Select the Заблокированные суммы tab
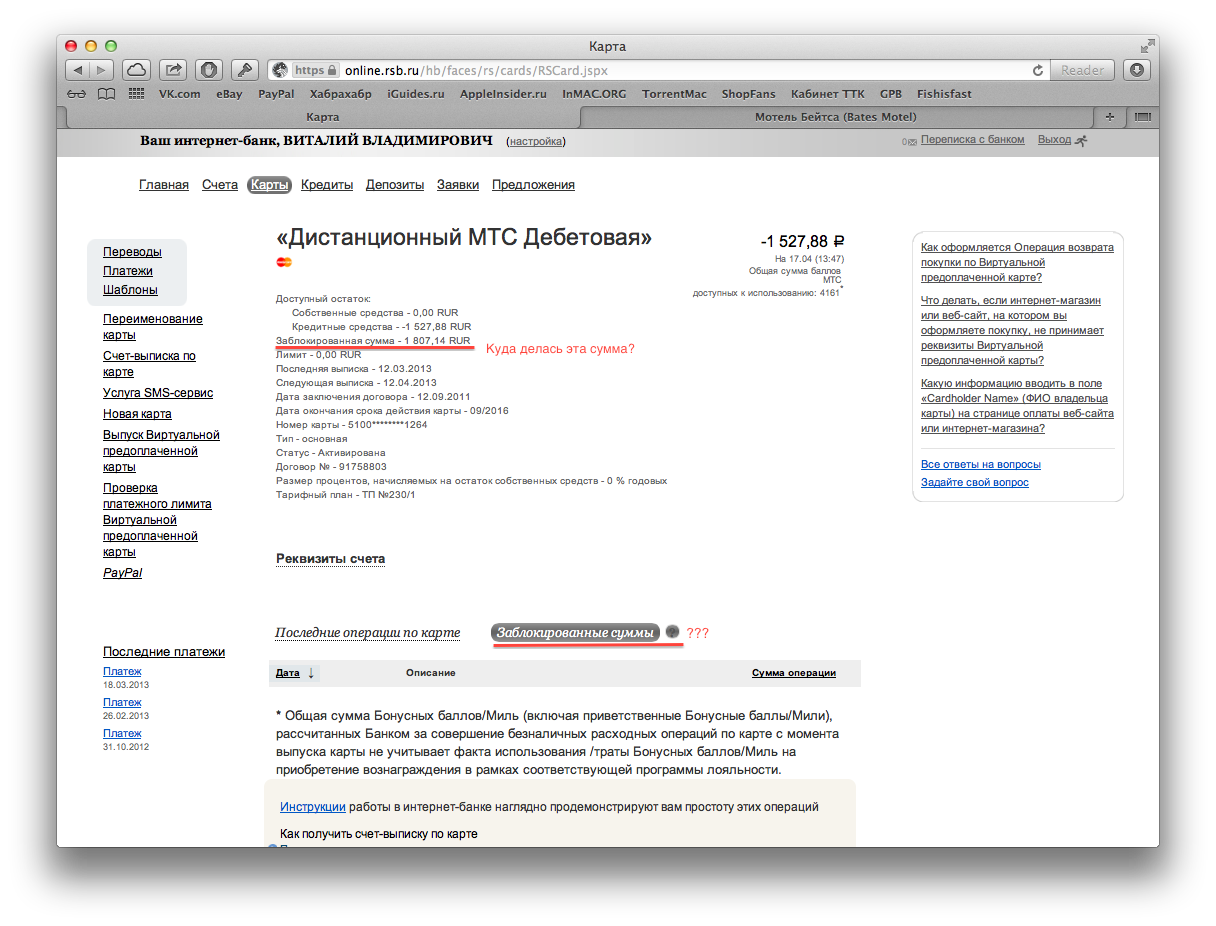Image resolution: width=1216 pixels, height=926 pixels. tap(576, 633)
